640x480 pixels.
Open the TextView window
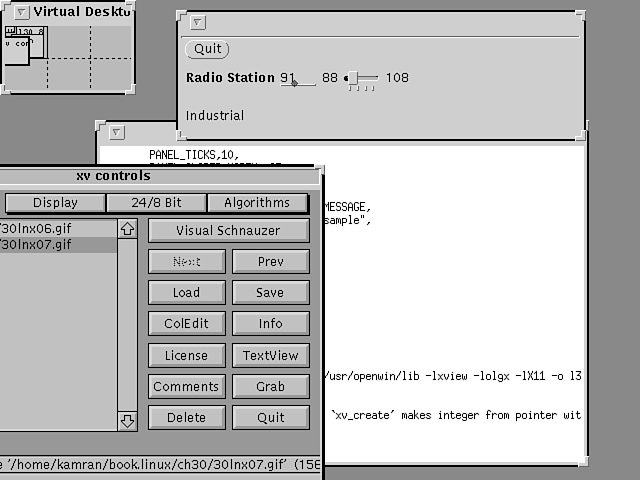point(270,355)
